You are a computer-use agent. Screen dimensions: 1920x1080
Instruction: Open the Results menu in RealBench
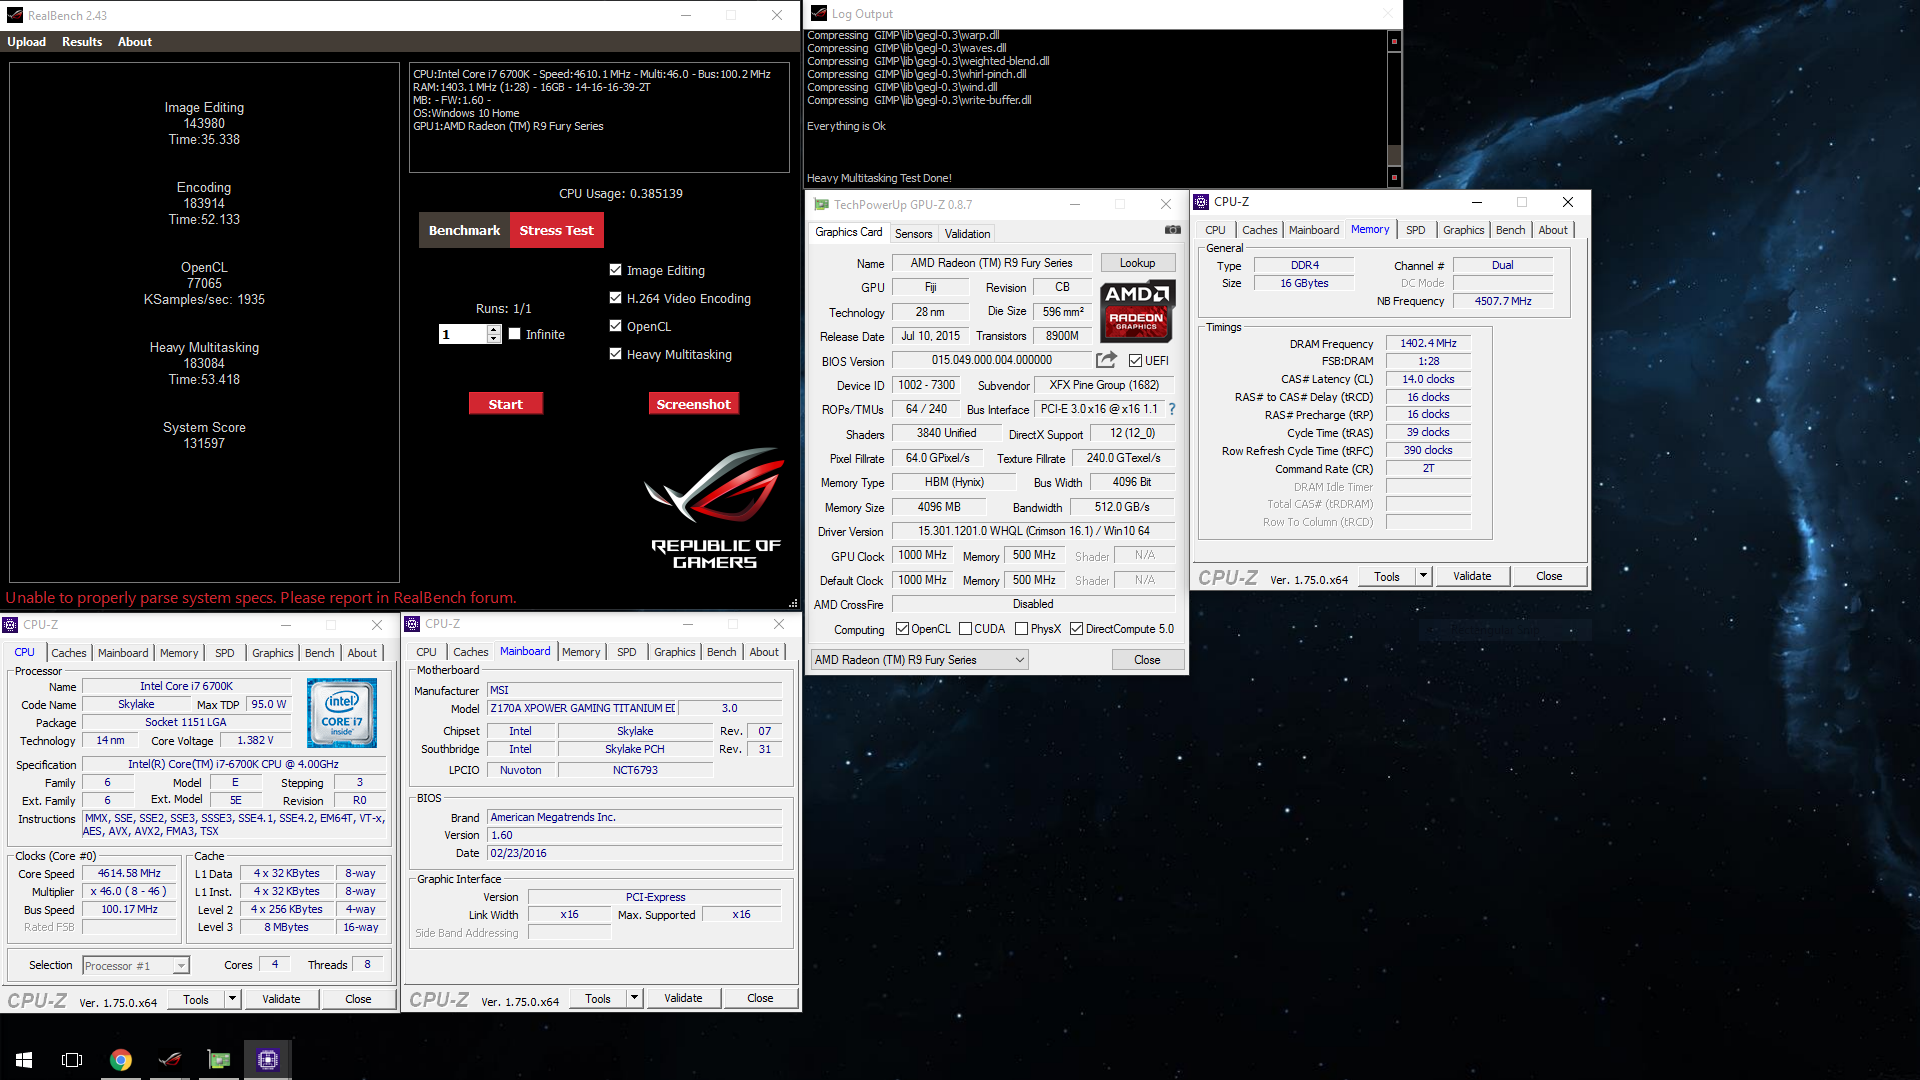82,42
